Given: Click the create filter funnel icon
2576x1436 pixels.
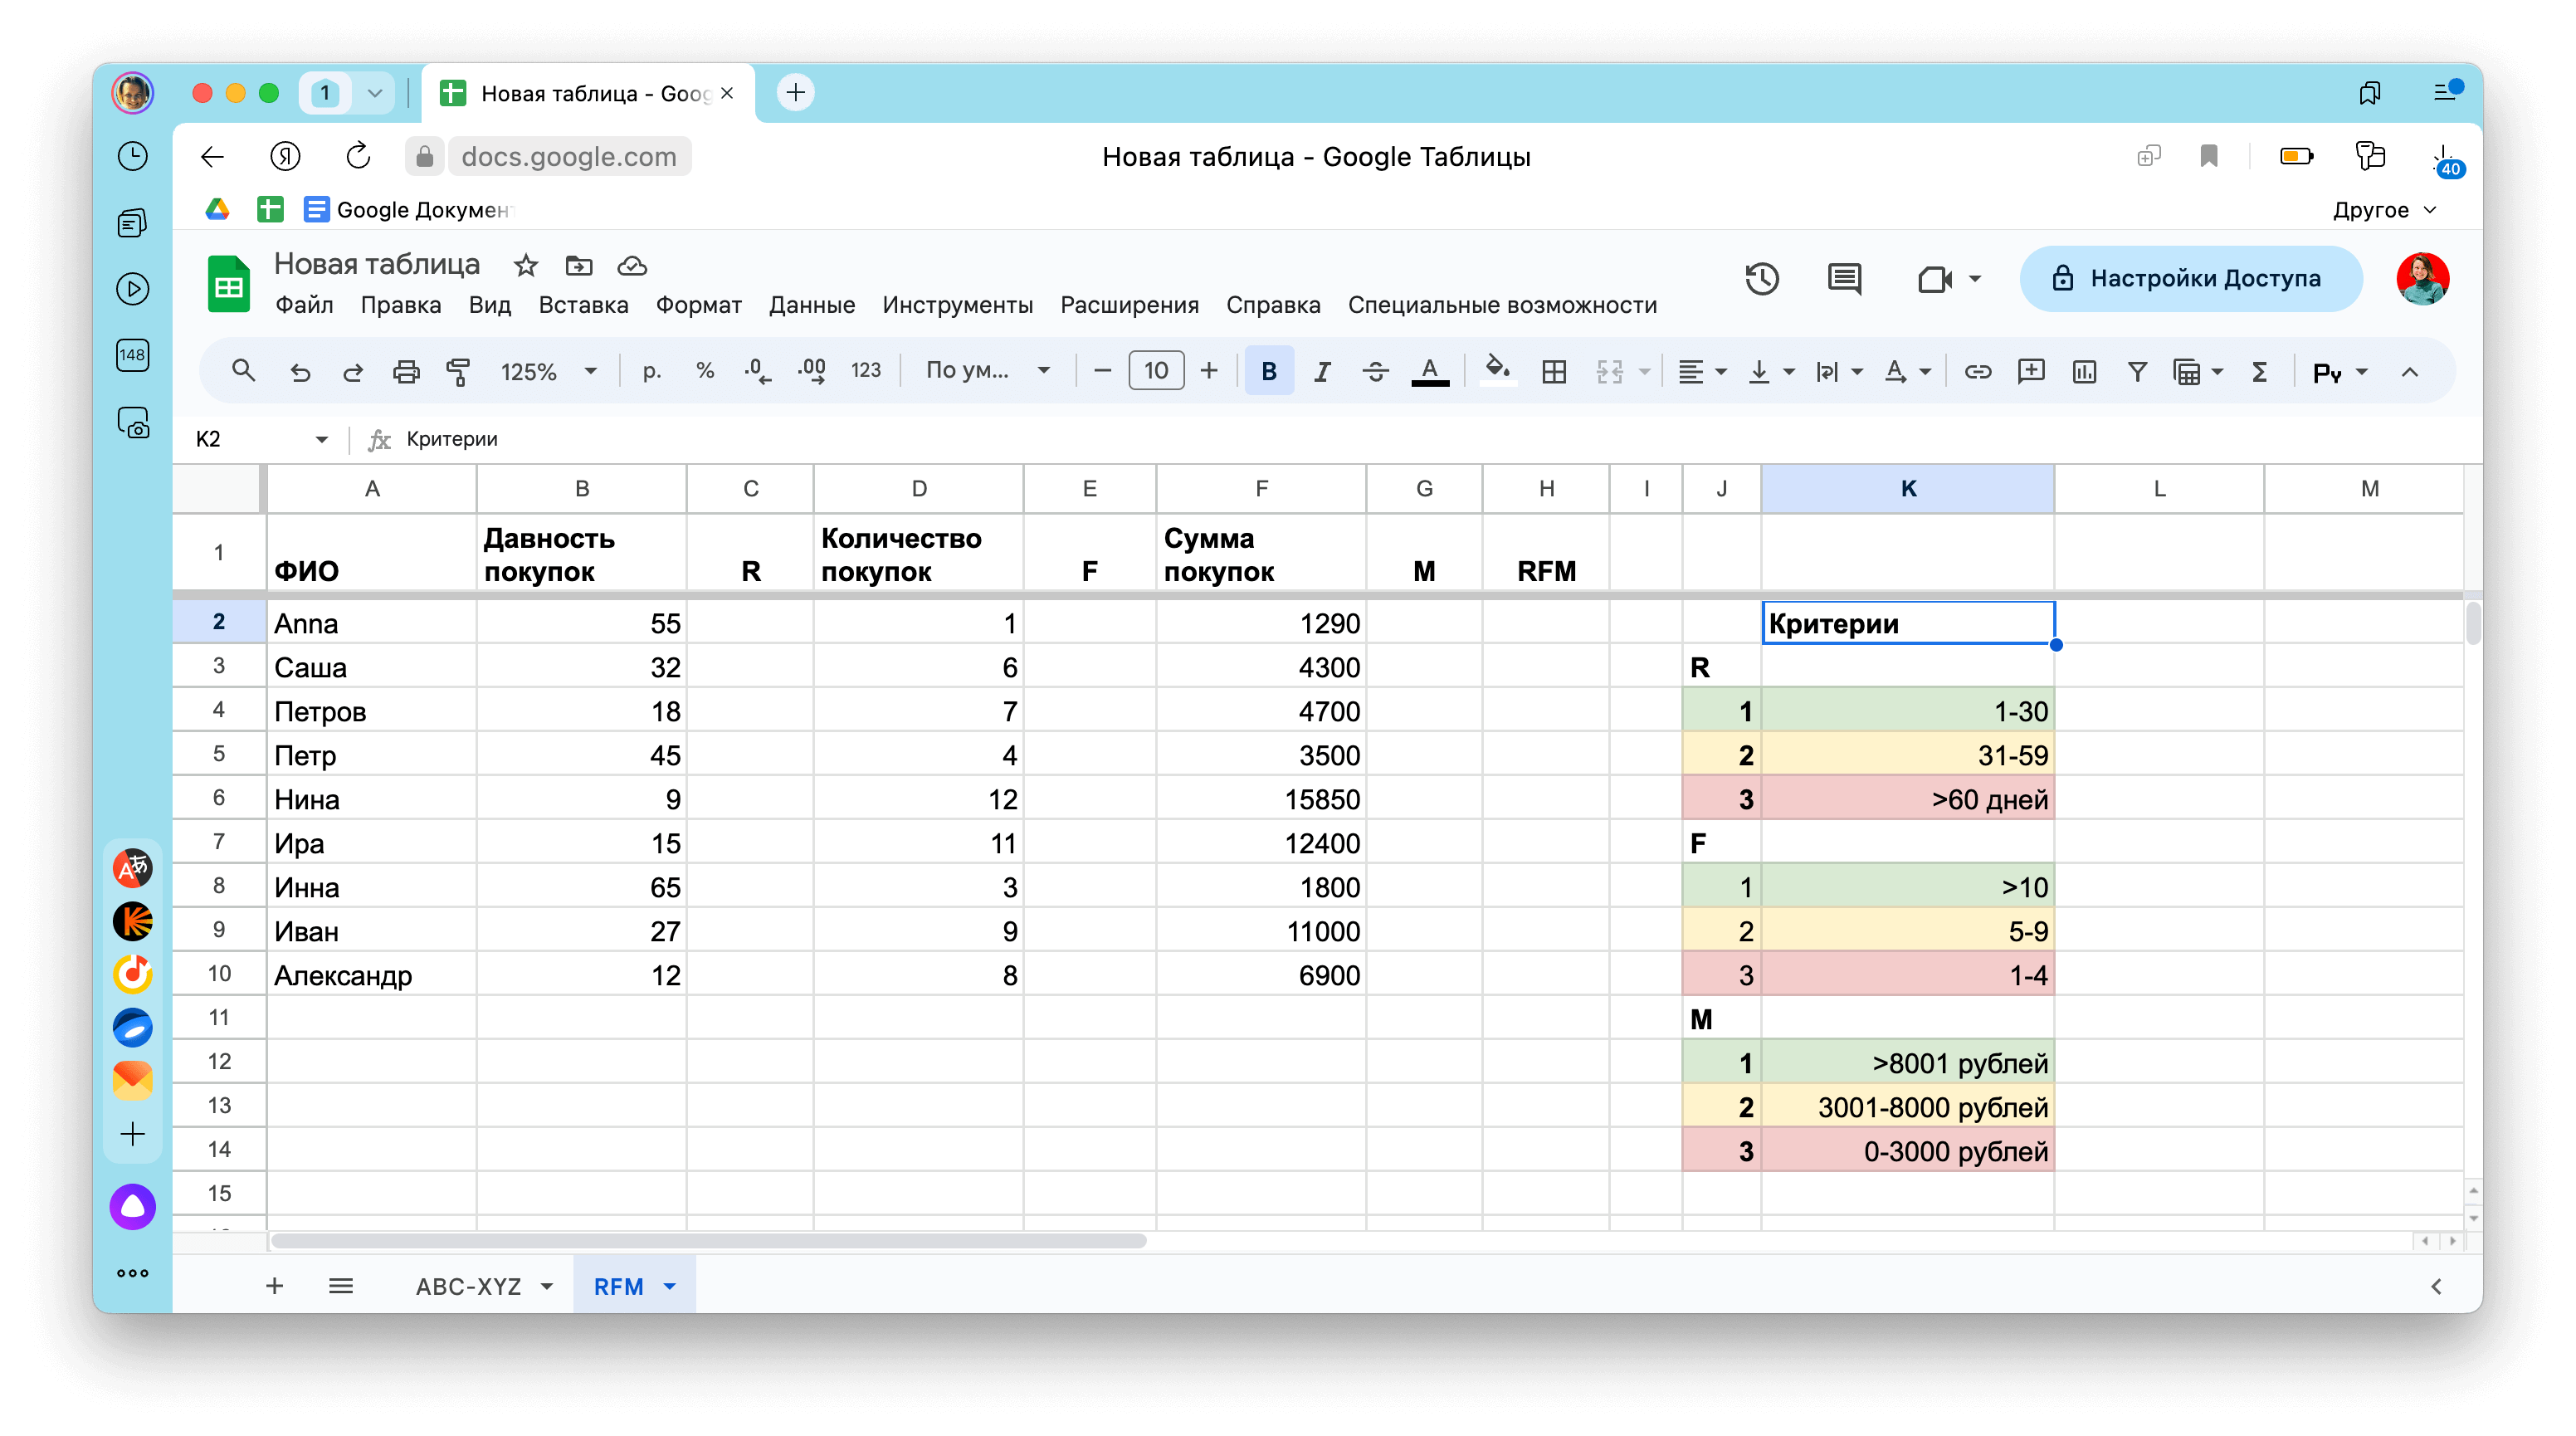Looking at the screenshot, I should 2137,372.
